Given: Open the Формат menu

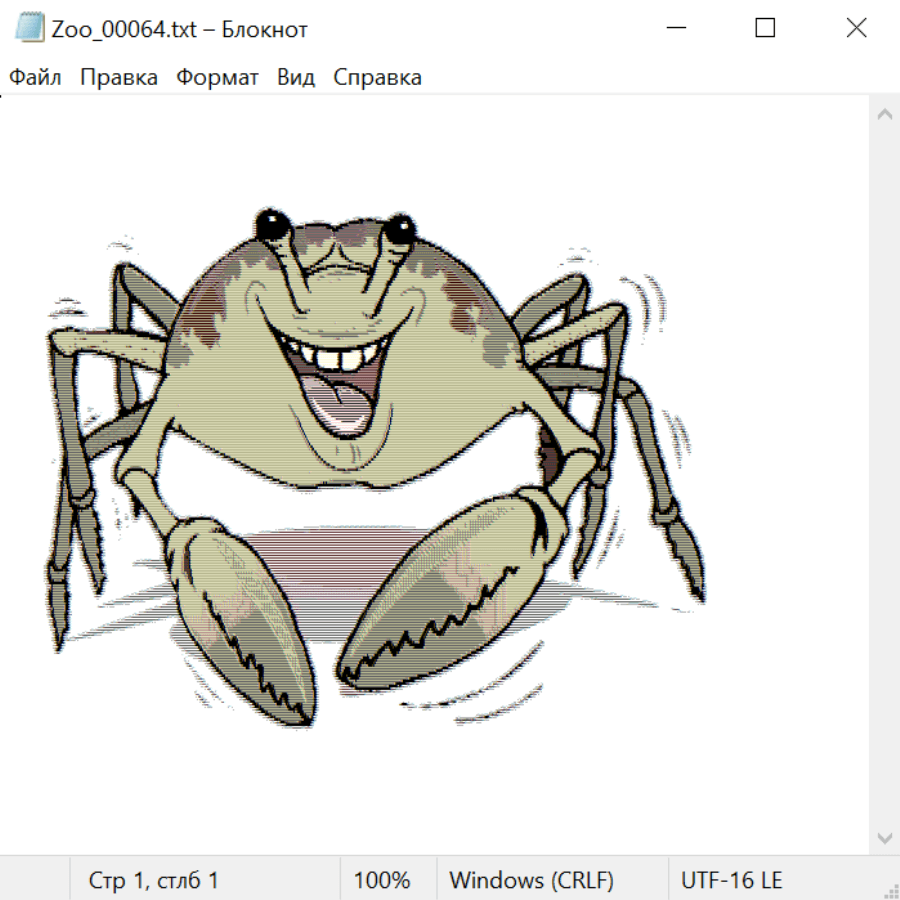Looking at the screenshot, I should (217, 78).
